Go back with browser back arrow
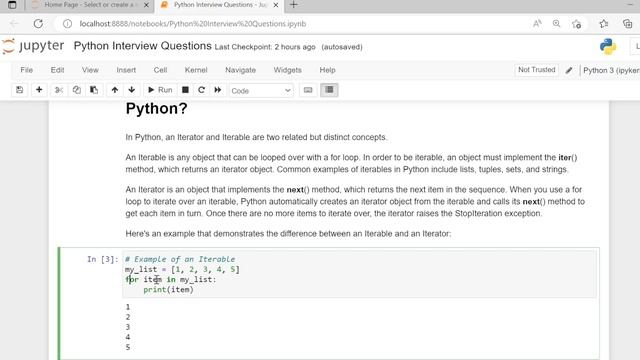Image resolution: width=640 pixels, height=360 pixels. [x=14, y=24]
